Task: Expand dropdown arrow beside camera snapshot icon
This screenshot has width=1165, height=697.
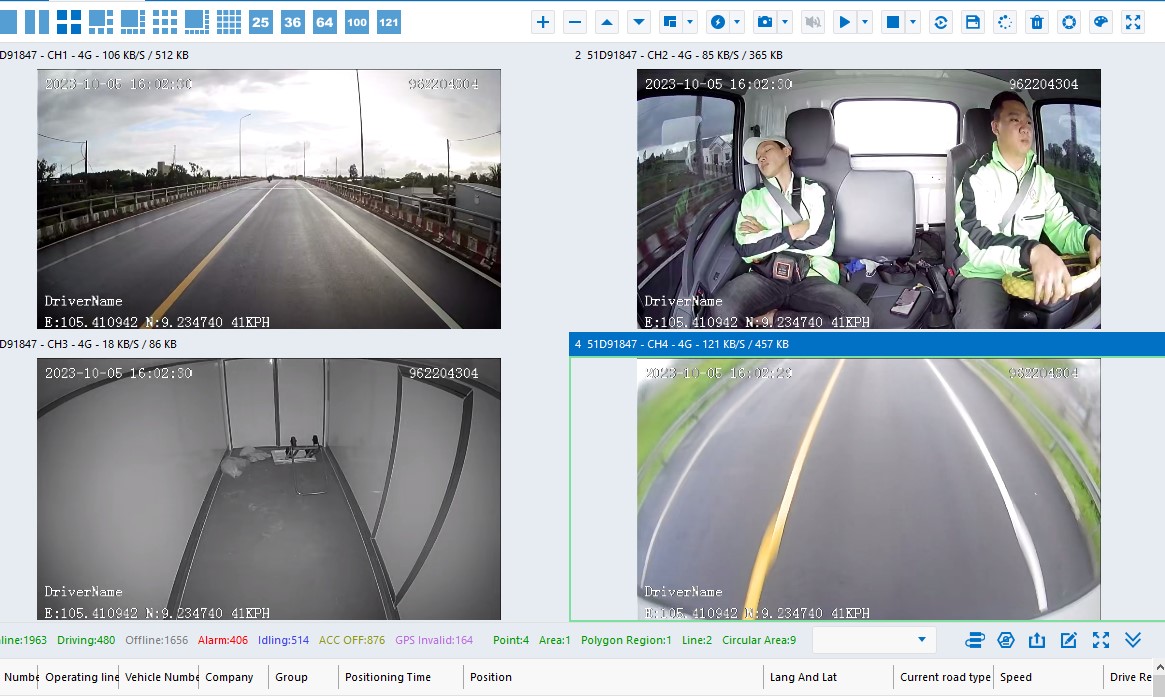Action: pos(786,22)
